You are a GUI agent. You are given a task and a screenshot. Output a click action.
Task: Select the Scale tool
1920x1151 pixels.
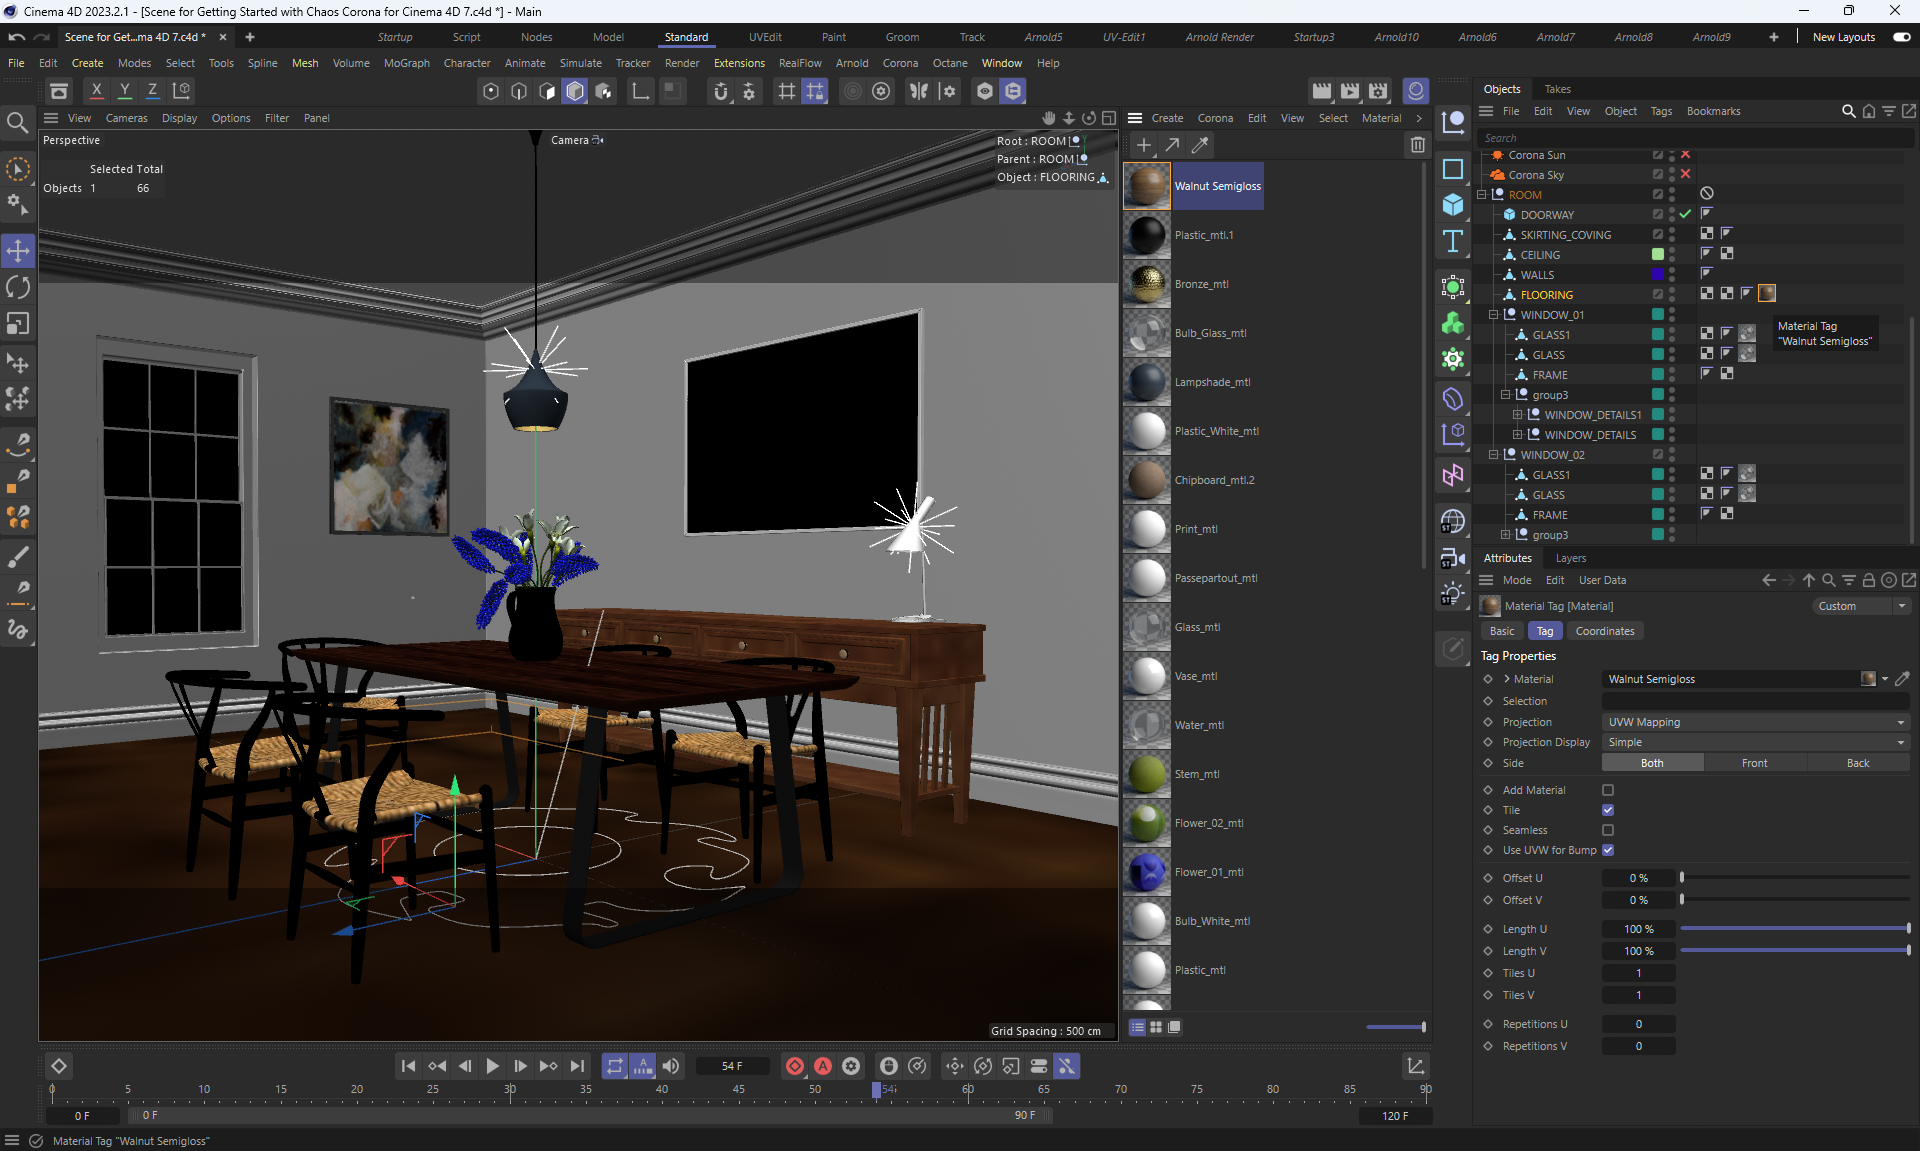pos(18,324)
